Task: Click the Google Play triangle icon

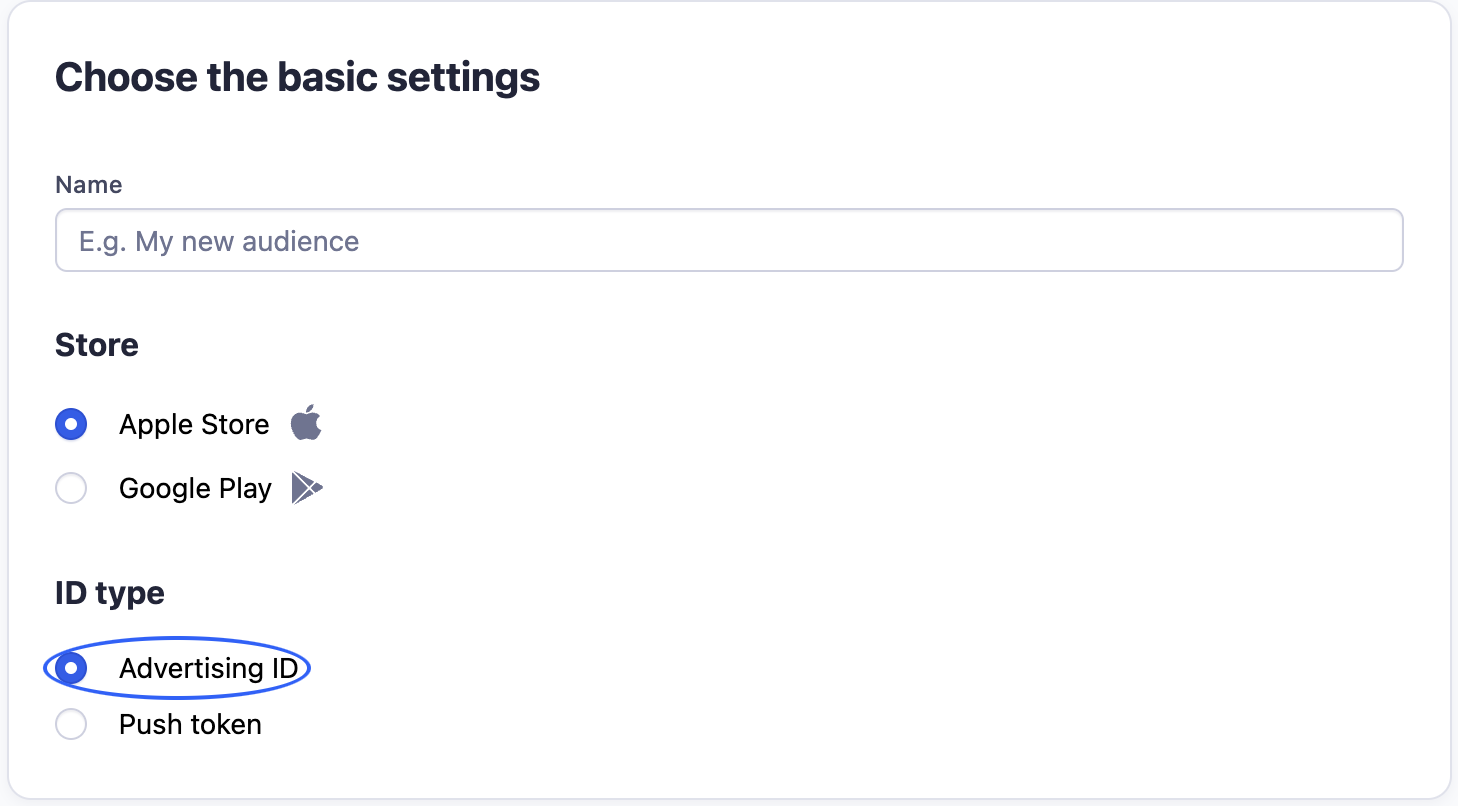Action: pos(306,488)
